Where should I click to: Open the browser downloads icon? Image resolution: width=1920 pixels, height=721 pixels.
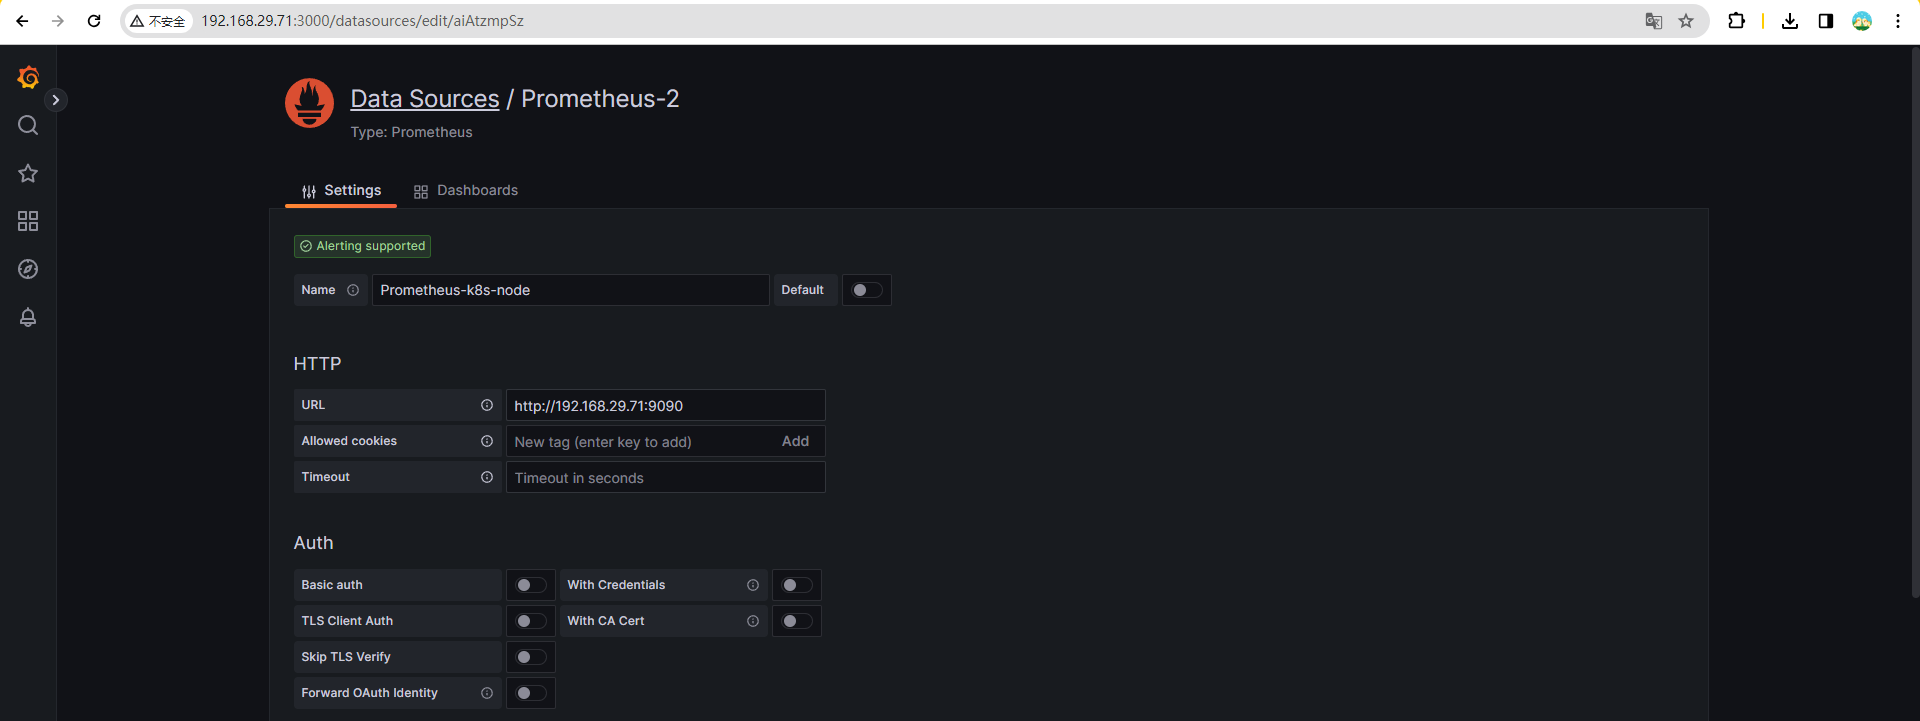(1790, 21)
